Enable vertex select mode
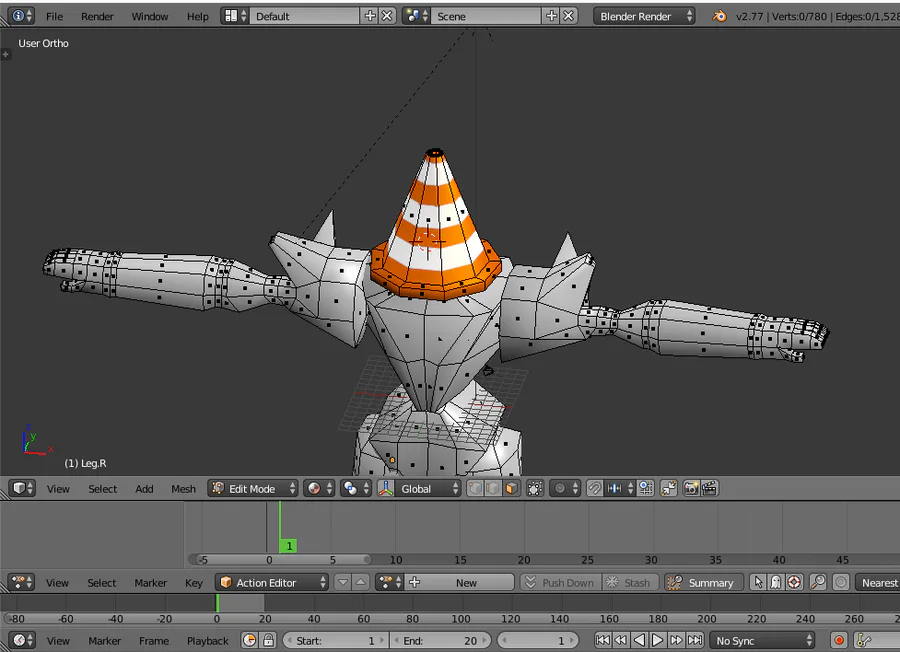 [475, 488]
